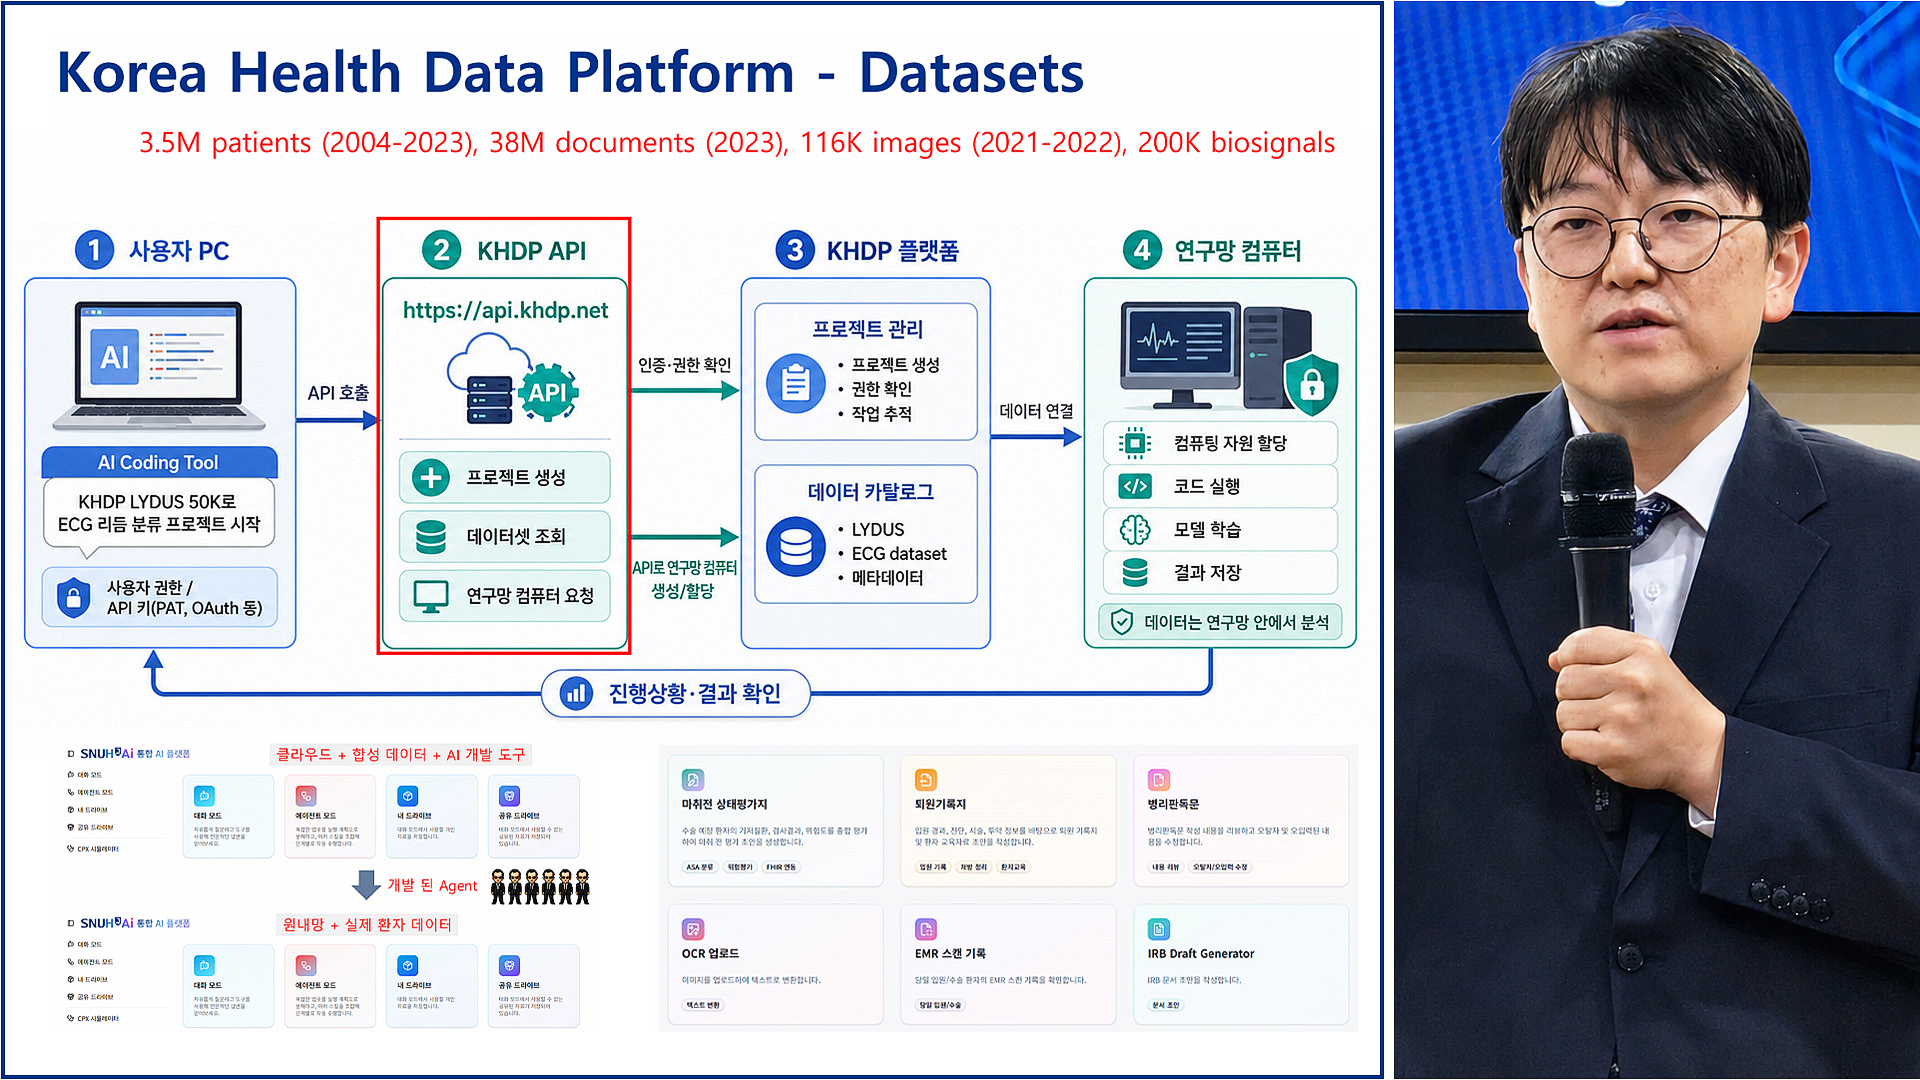Click the chip icon beside 컴퓨팅 자원 할당
The image size is (1920, 1080).
click(1135, 443)
